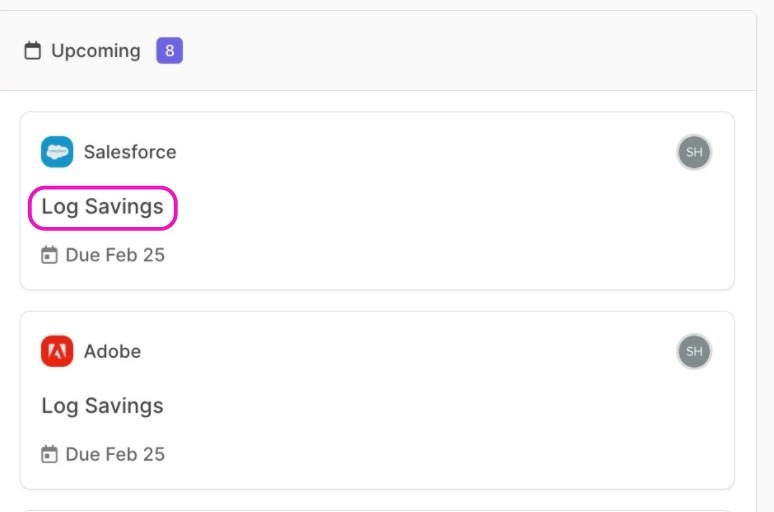Click the Salesforce card's due date calendar icon
Screen dimensions: 774x512
(x=49, y=255)
